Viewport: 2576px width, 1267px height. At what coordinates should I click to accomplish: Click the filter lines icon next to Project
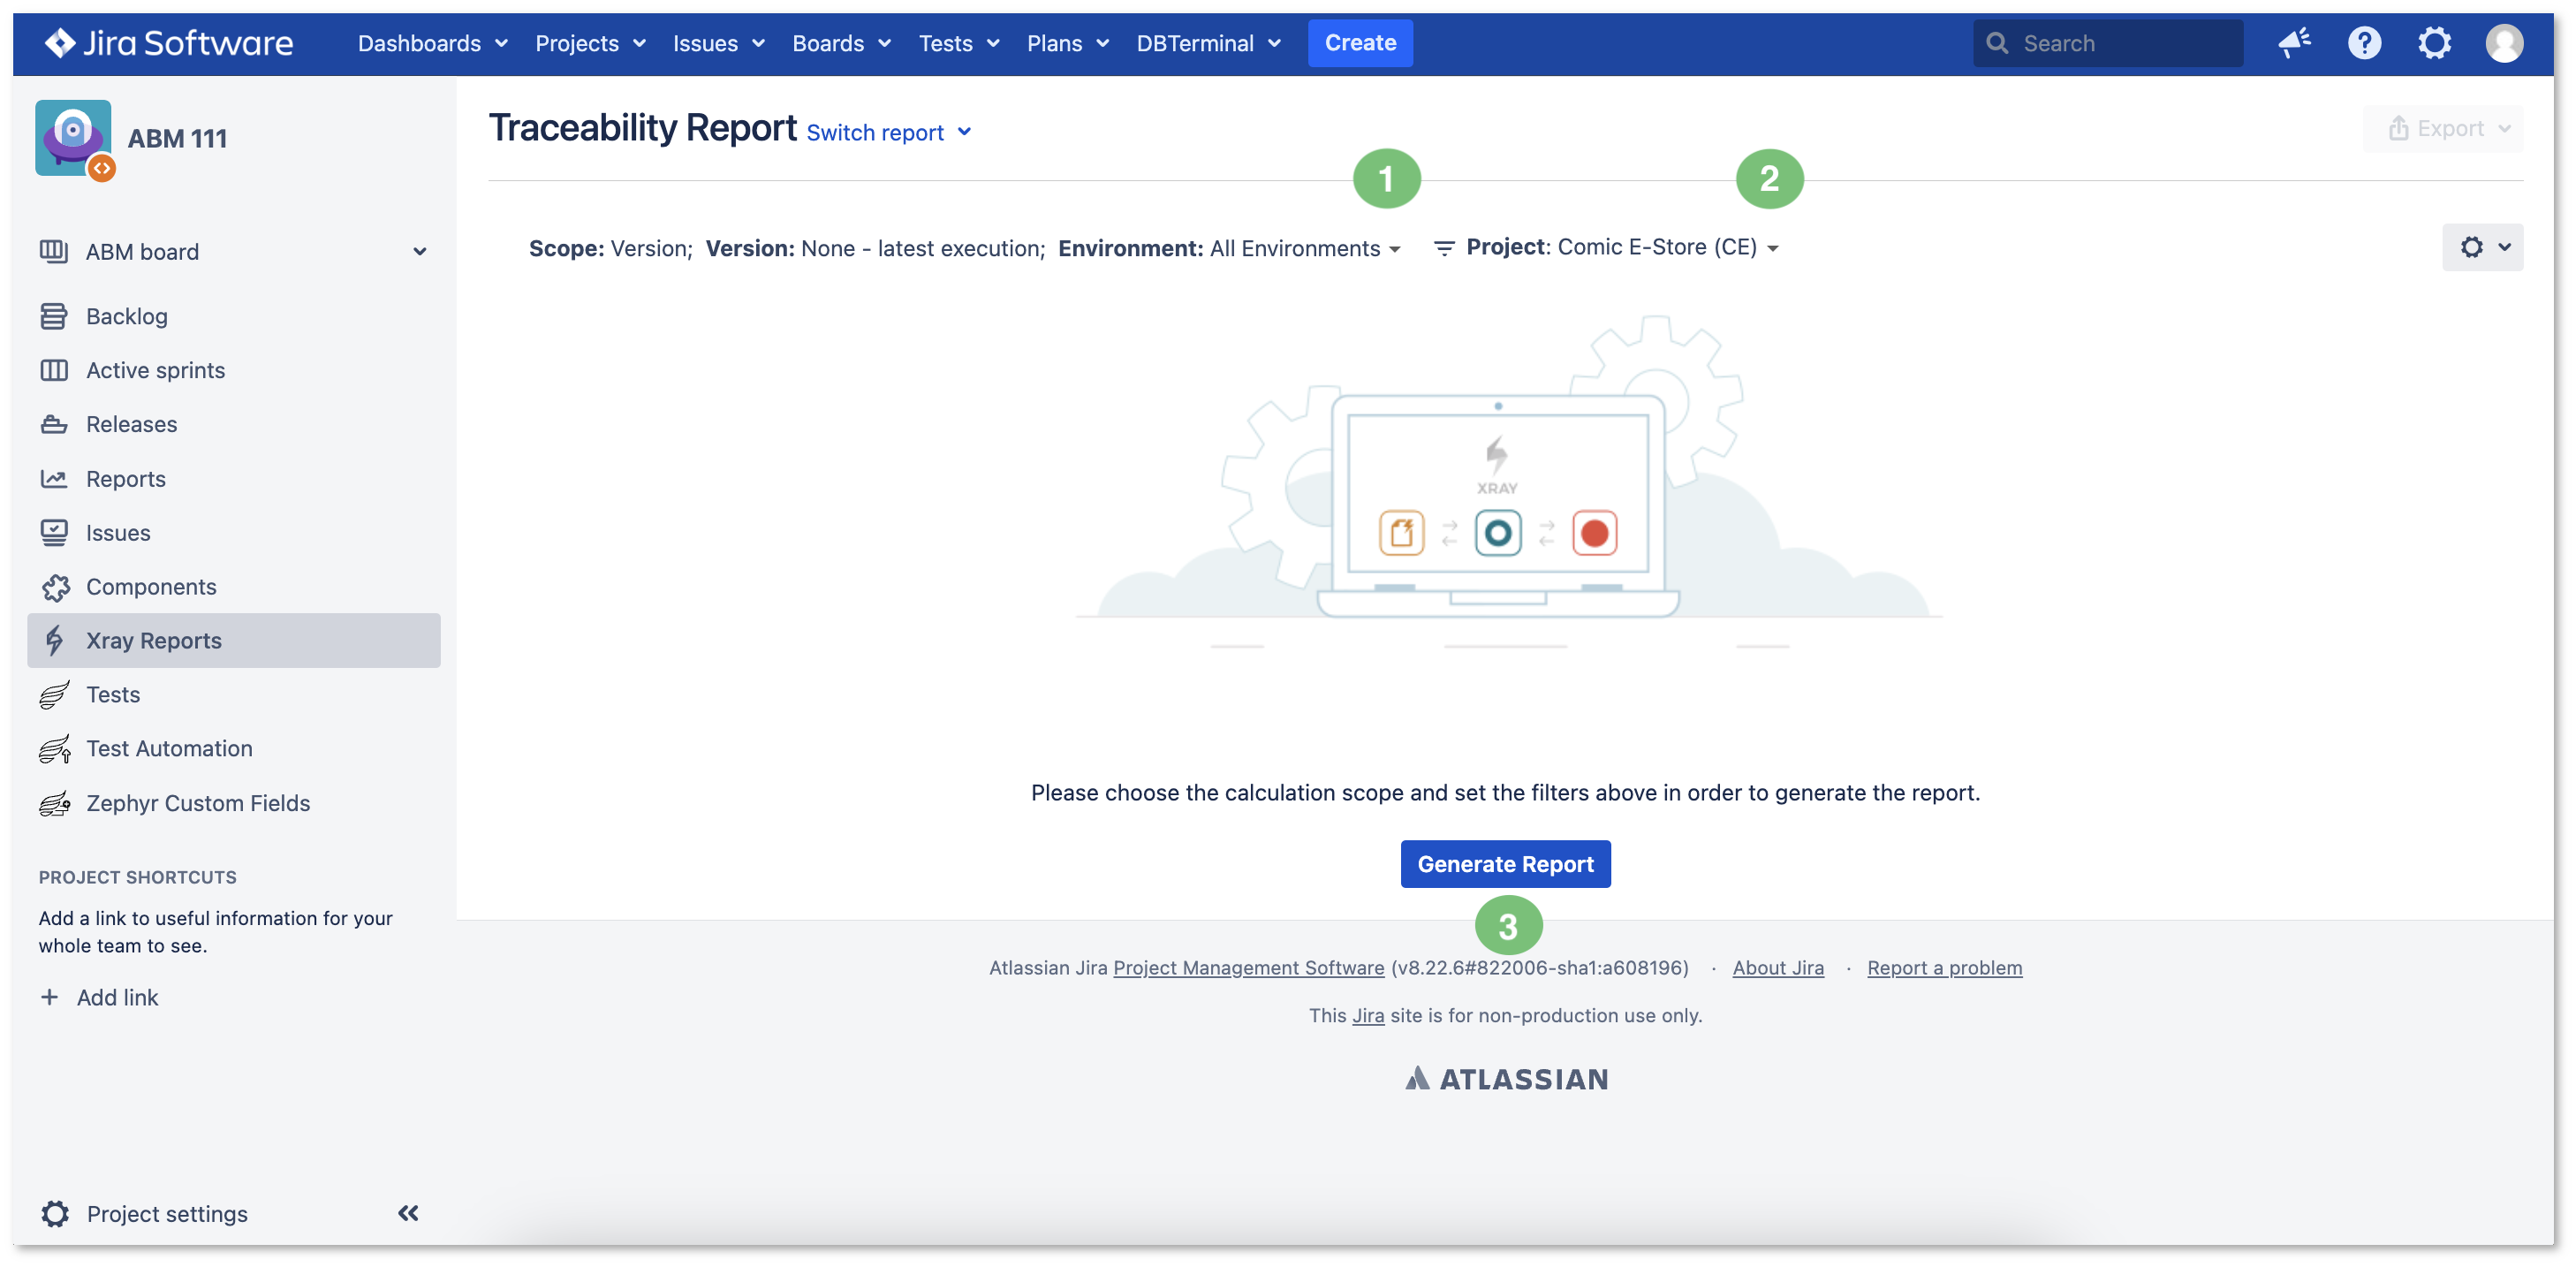pos(1443,247)
